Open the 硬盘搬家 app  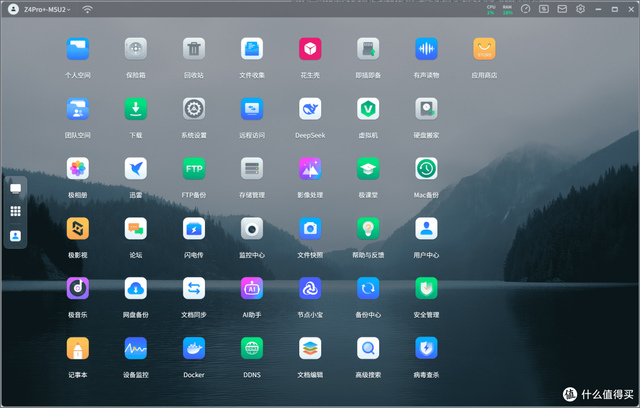(x=427, y=109)
